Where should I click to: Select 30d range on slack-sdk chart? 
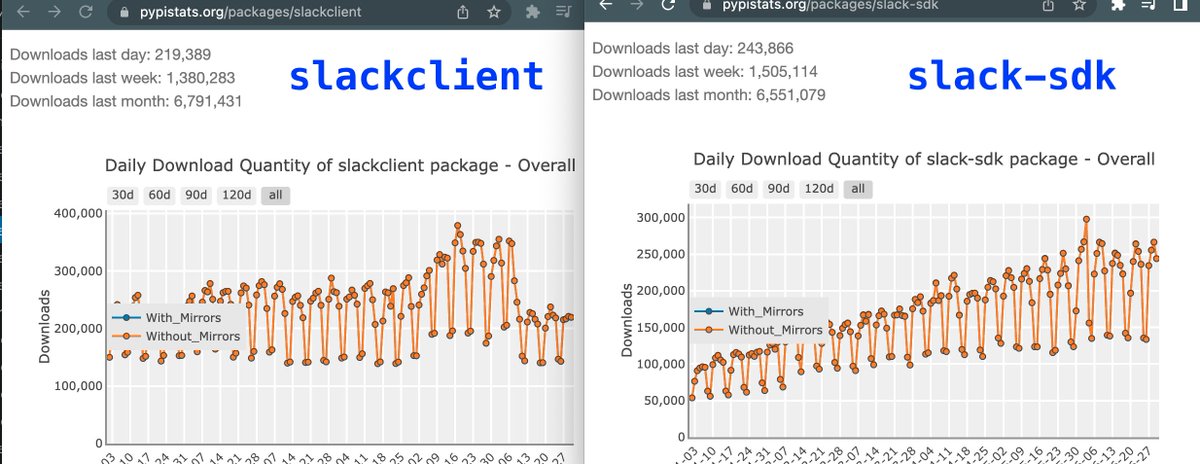pyautogui.click(x=705, y=188)
